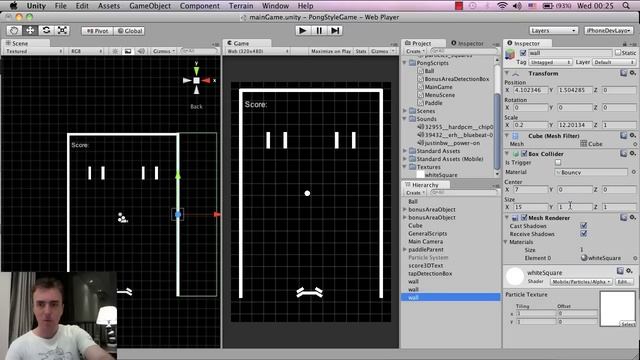This screenshot has width=640, height=360.
Task: Toggle Mesh Renderer enabled checkbox
Action: tap(524, 218)
